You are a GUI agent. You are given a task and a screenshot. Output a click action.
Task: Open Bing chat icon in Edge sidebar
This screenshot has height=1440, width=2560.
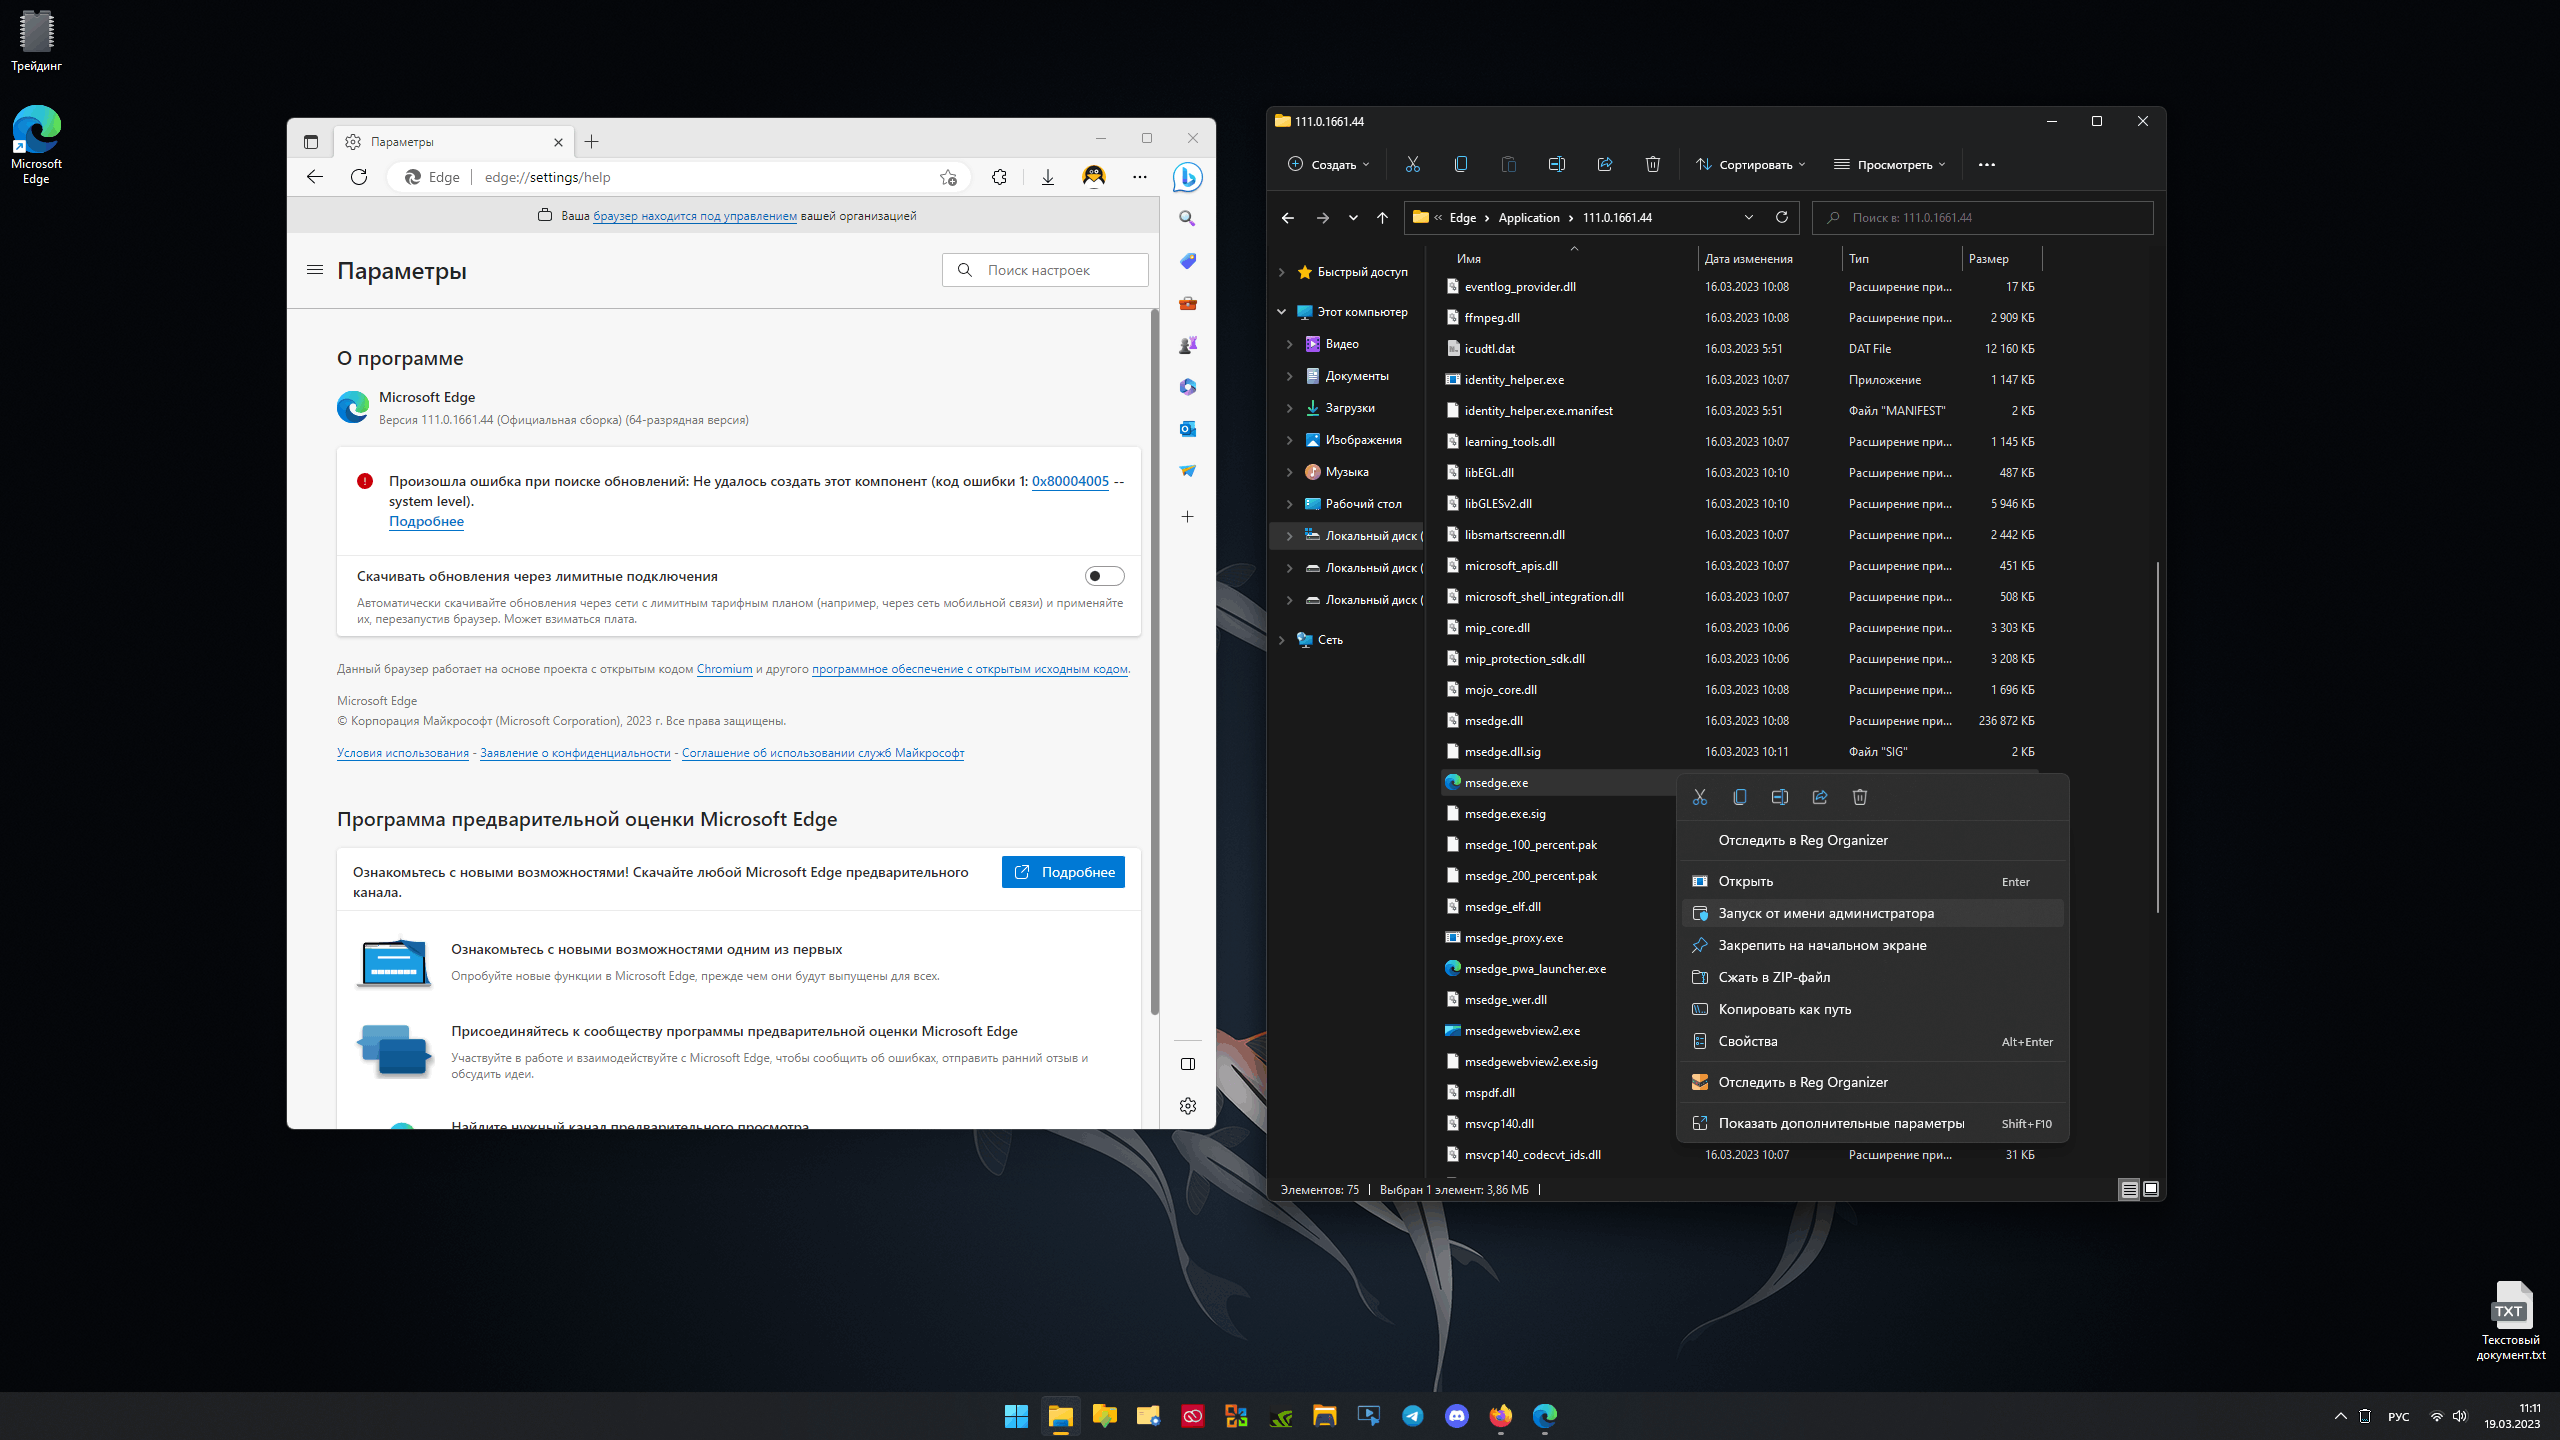coord(1187,177)
